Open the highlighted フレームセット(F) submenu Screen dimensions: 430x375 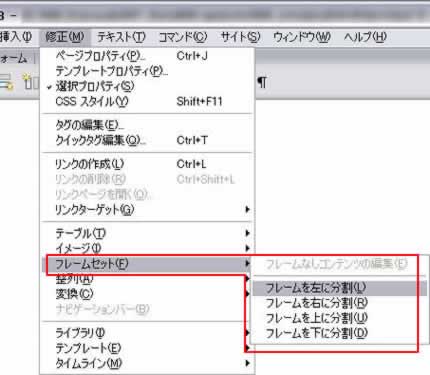(147, 264)
